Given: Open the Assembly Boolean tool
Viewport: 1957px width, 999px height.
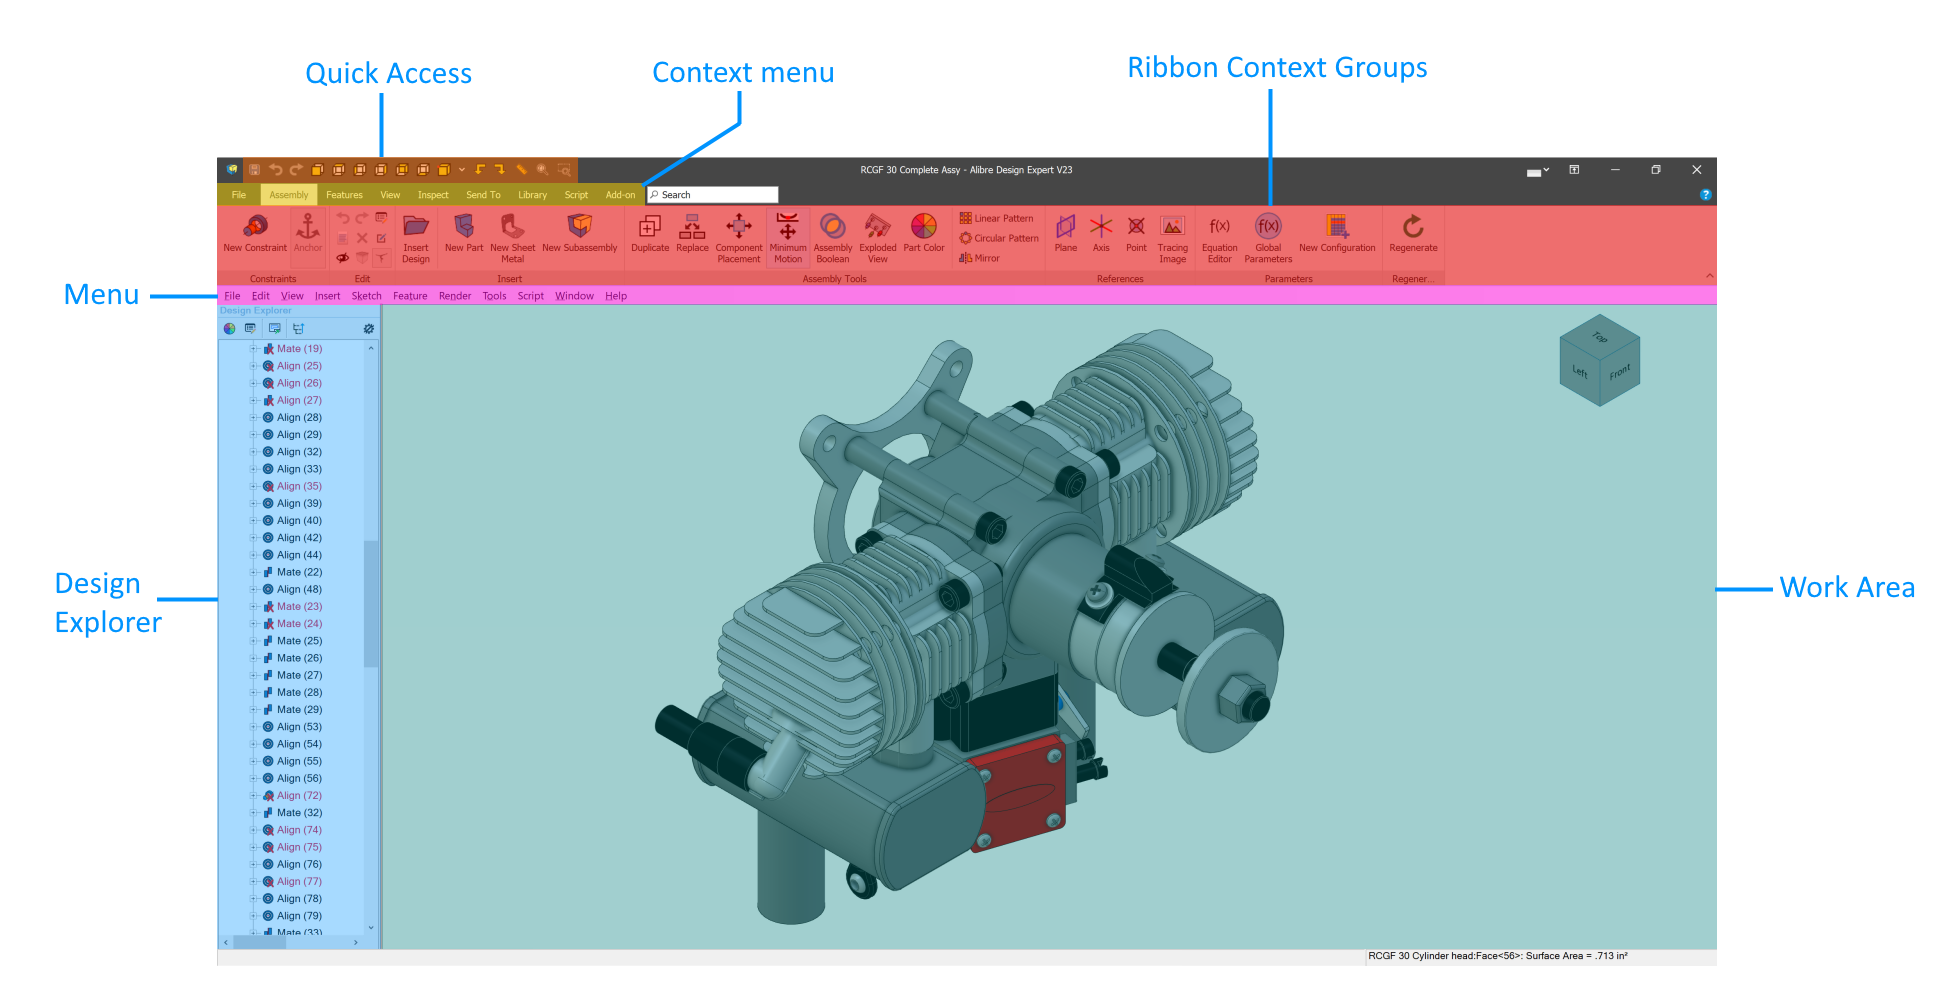Looking at the screenshot, I should click(x=833, y=238).
